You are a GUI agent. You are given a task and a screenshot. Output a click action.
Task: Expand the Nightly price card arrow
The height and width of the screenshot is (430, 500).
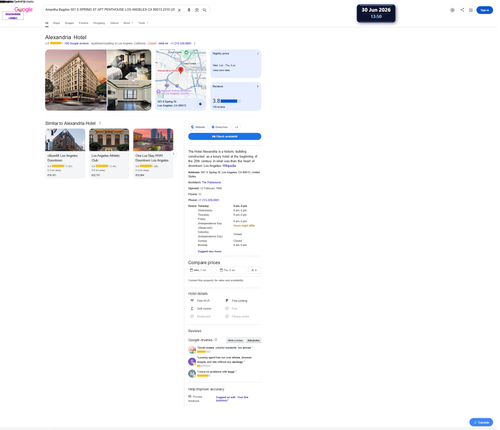point(258,54)
